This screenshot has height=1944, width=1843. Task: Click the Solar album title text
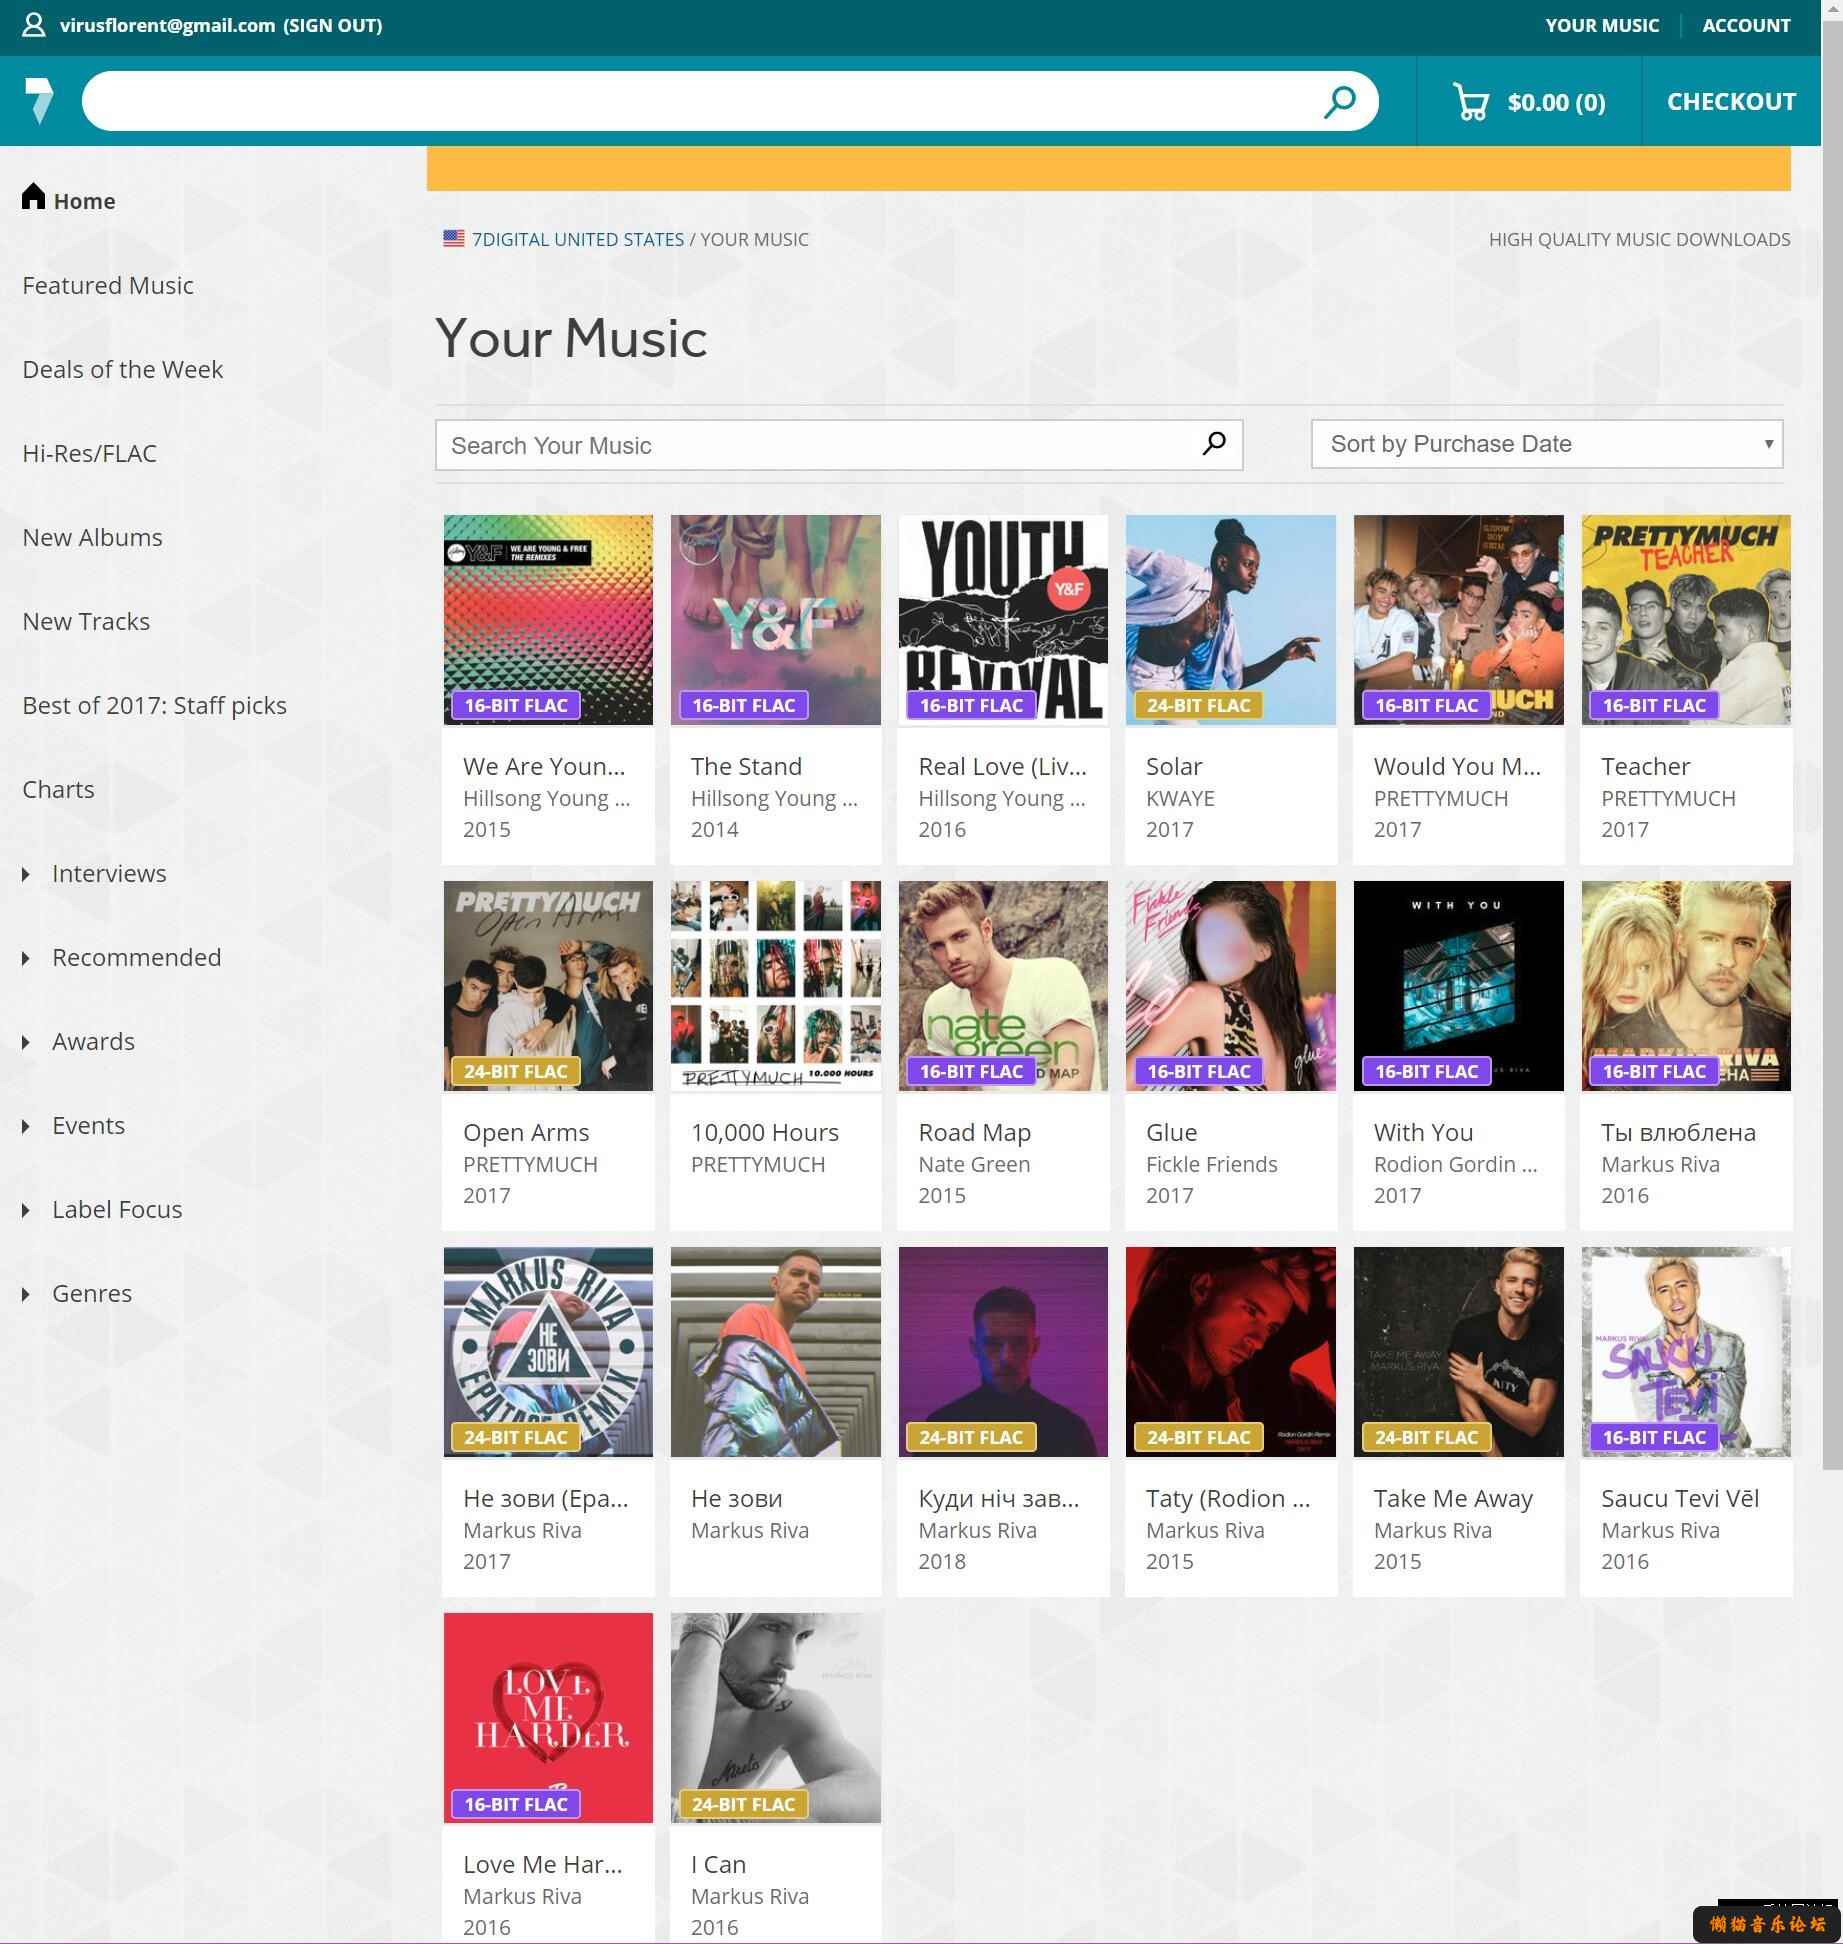pyautogui.click(x=1174, y=766)
